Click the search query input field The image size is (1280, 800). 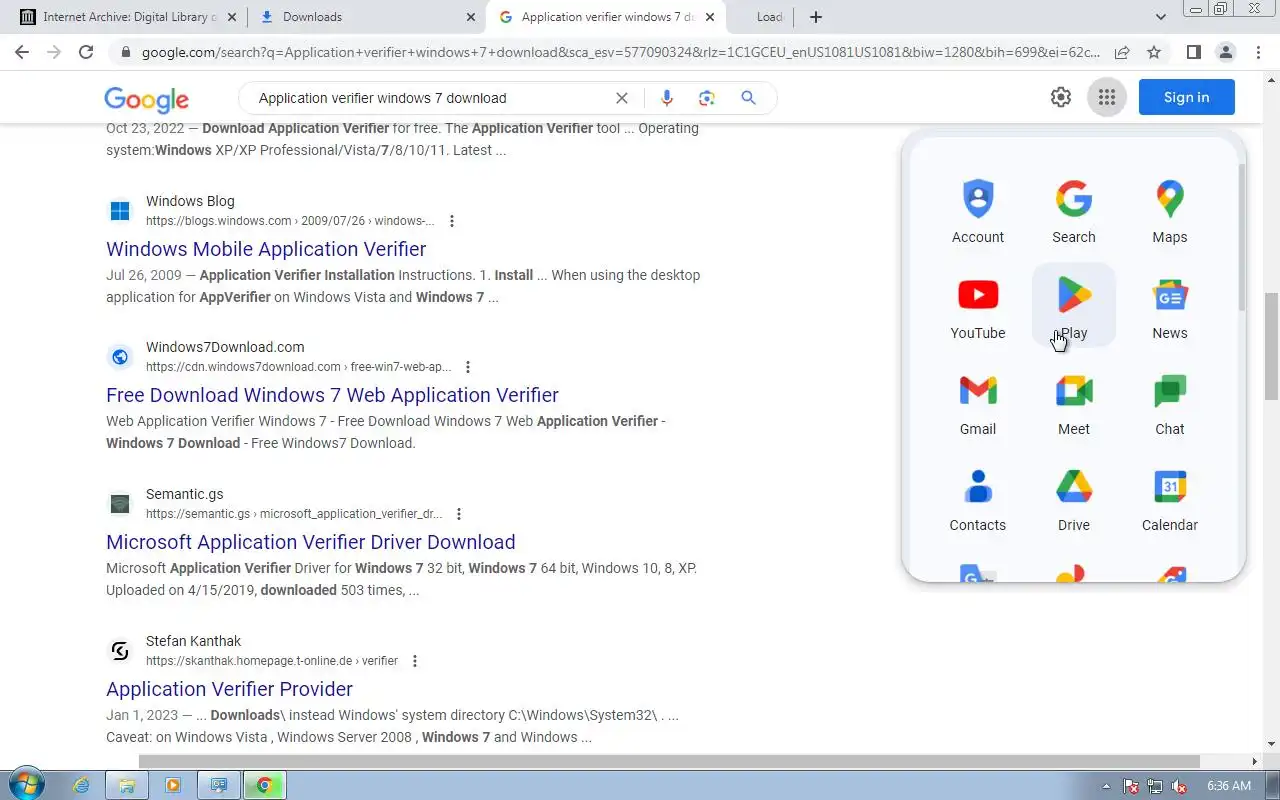[430, 98]
